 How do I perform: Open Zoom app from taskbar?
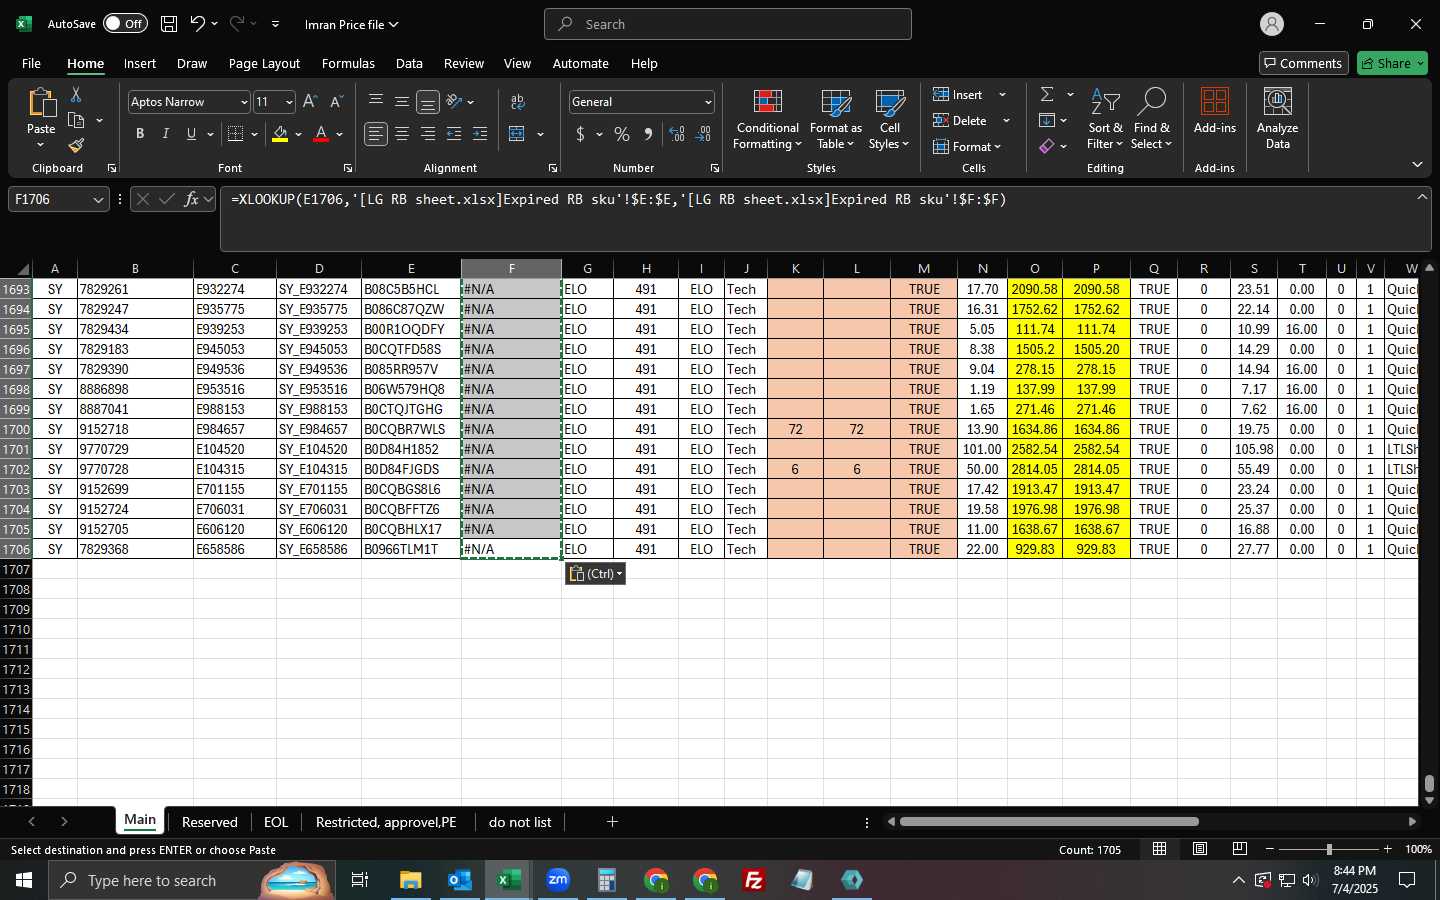557,880
